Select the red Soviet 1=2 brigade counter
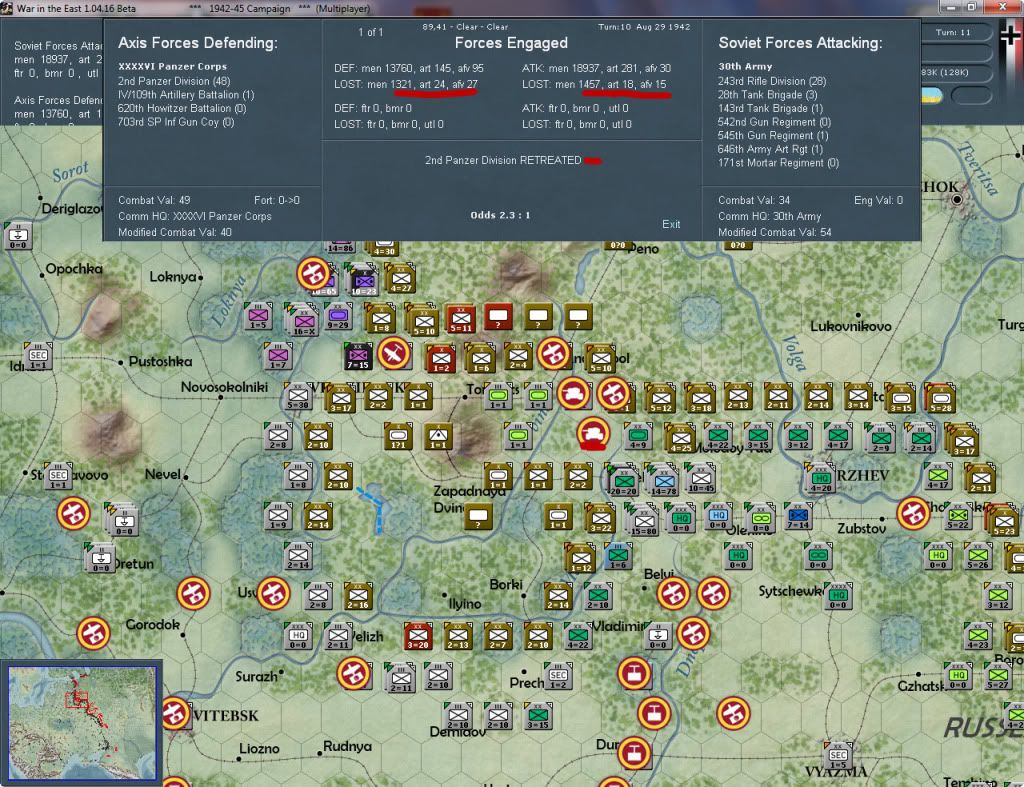Screen dimensions: 1024x787 tap(441, 359)
